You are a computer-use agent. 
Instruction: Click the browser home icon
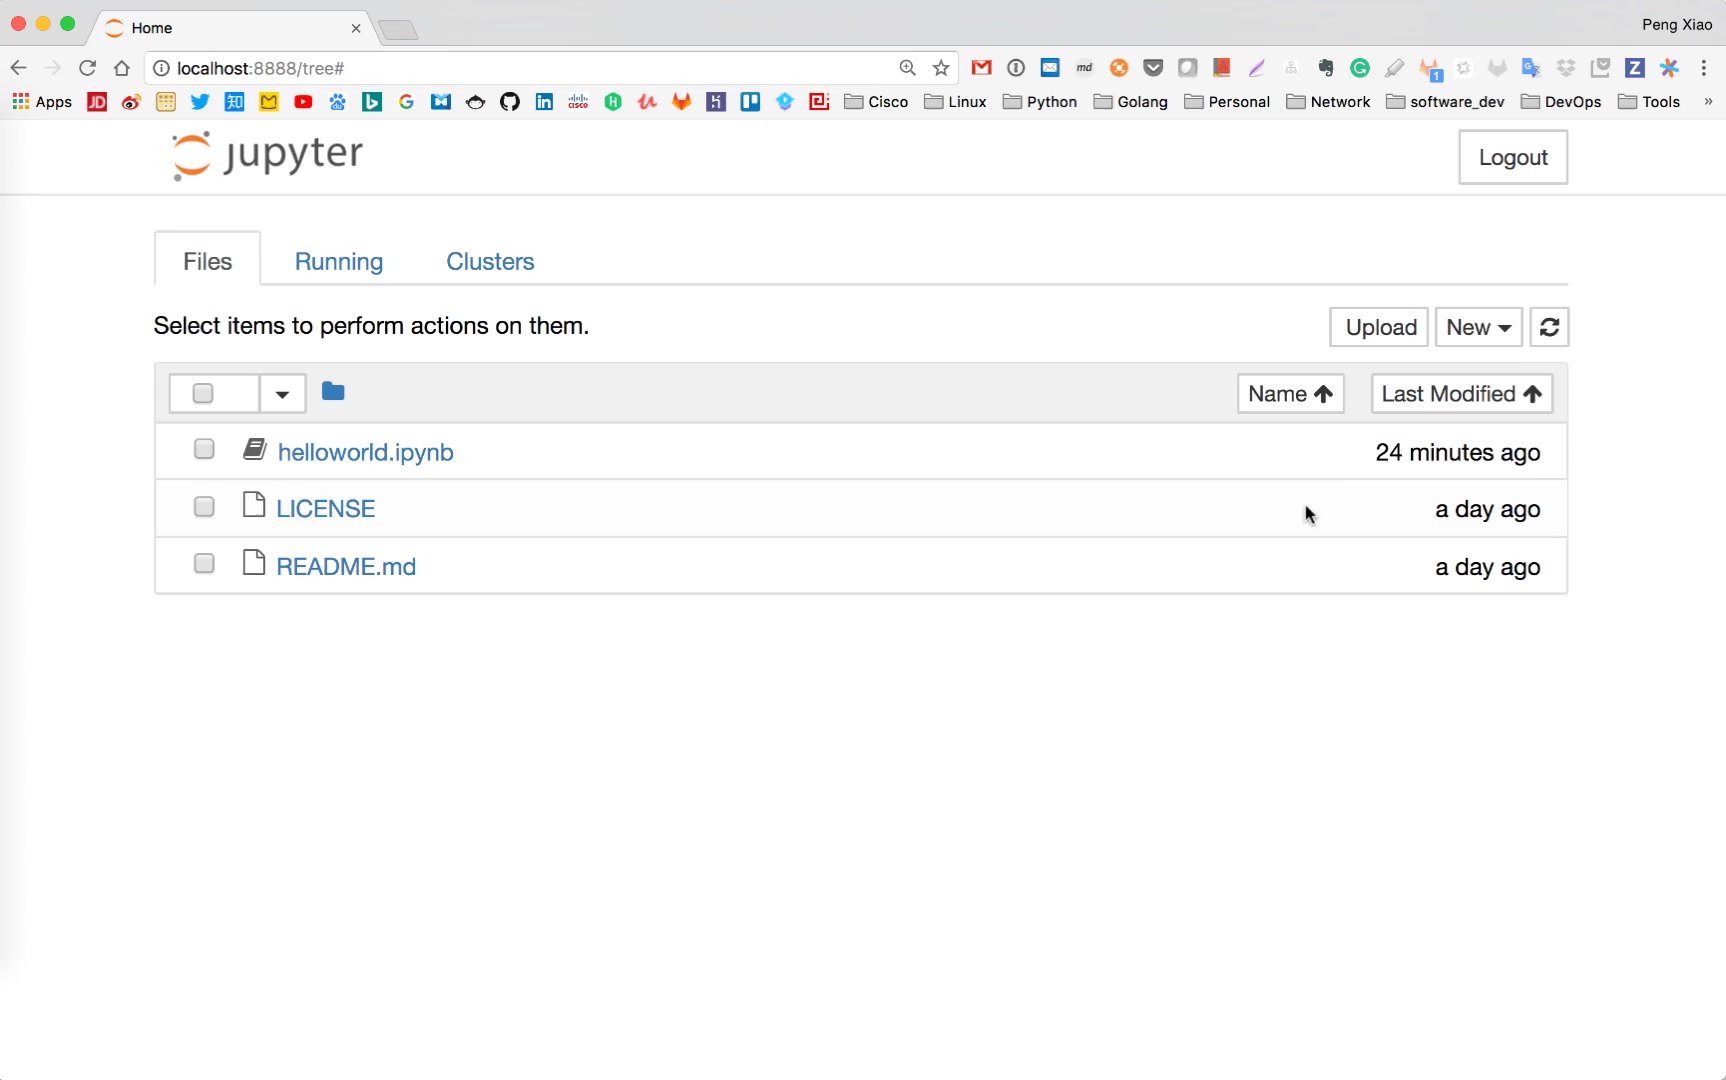point(122,68)
